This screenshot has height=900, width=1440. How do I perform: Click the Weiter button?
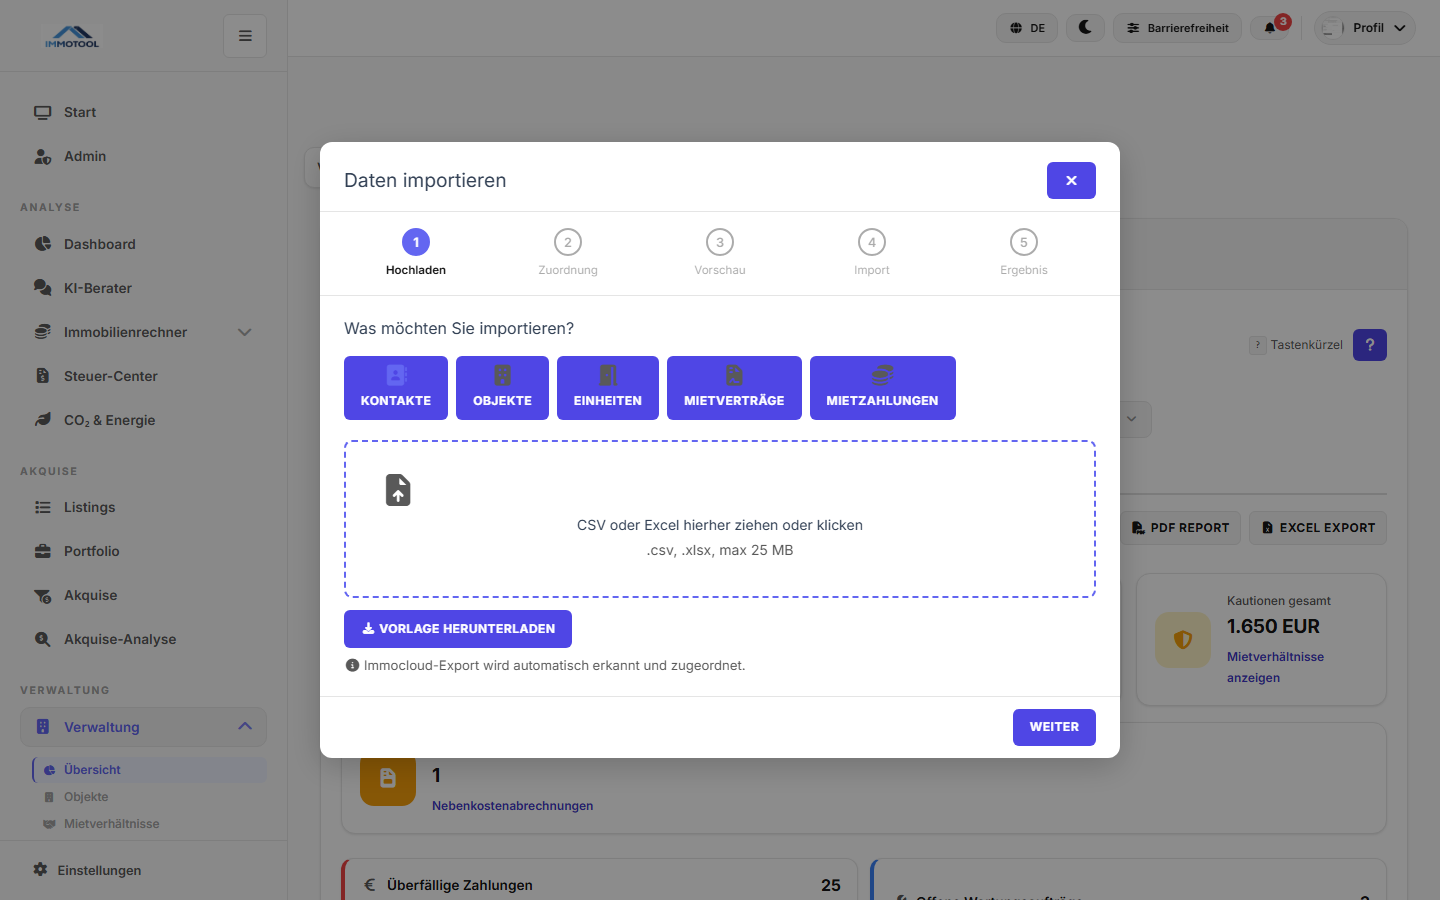[1054, 727]
